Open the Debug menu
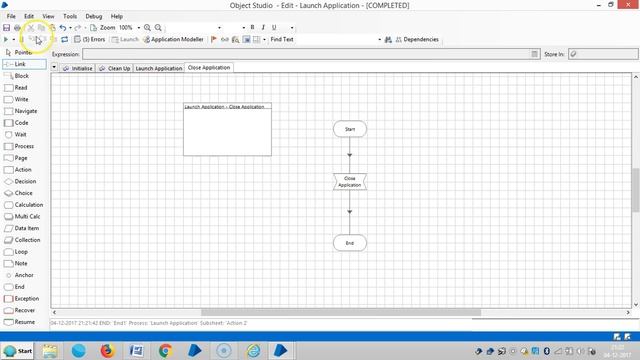The width and height of the screenshot is (640, 360). click(x=93, y=16)
